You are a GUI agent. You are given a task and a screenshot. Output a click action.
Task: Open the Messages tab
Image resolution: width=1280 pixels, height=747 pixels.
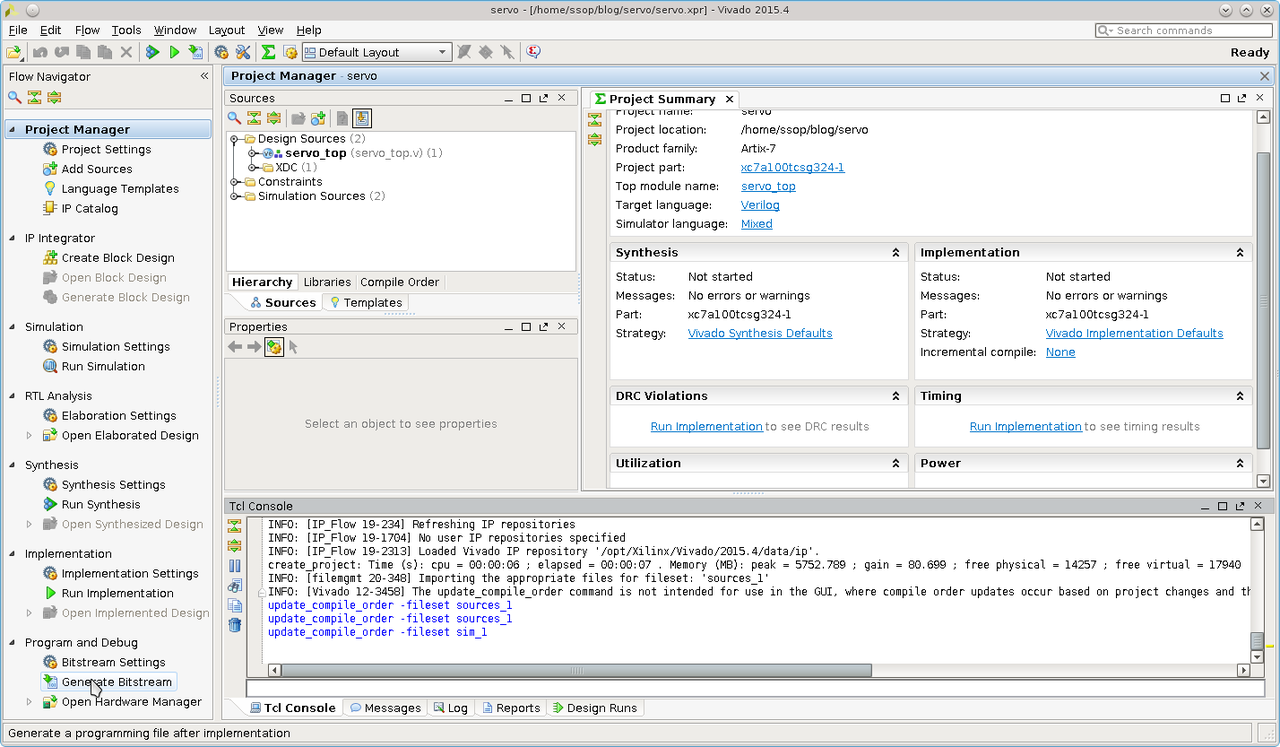[x=385, y=708]
